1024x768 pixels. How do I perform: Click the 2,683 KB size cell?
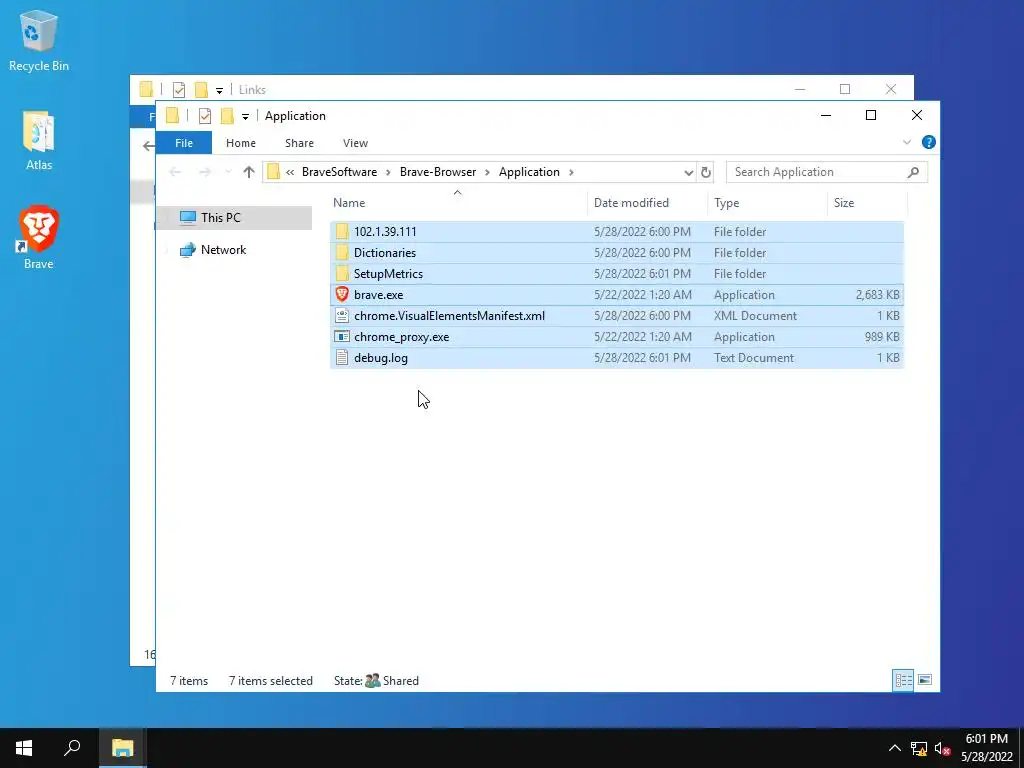877,295
